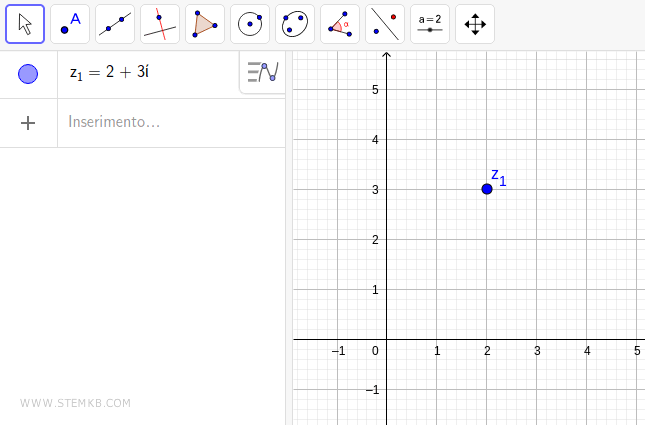Image resolution: width=645 pixels, height=425 pixels.
Task: Select Circle with center through point tool
Action: coord(250,24)
